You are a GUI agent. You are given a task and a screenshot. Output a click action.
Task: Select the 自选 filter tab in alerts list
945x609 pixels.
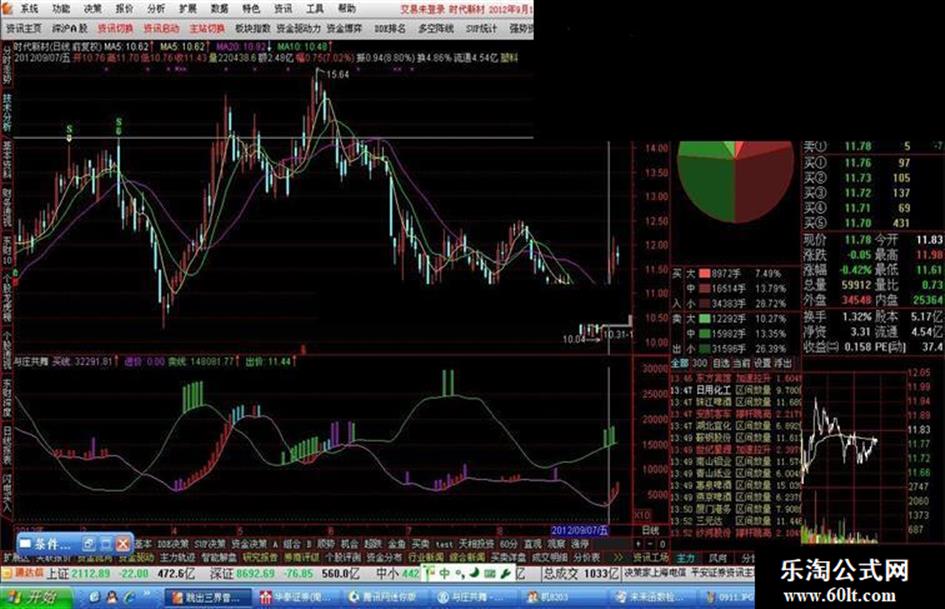coord(721,363)
